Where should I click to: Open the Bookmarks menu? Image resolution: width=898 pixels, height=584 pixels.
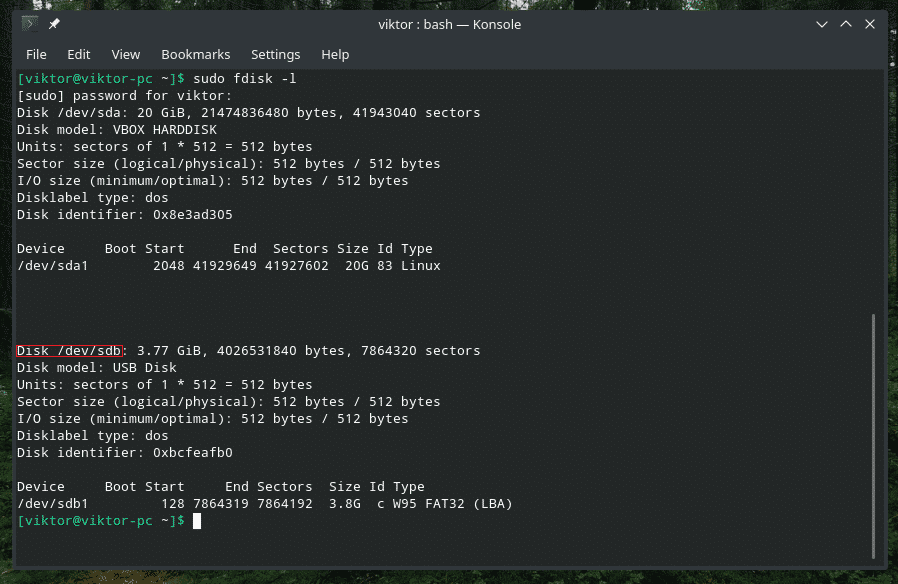(196, 55)
